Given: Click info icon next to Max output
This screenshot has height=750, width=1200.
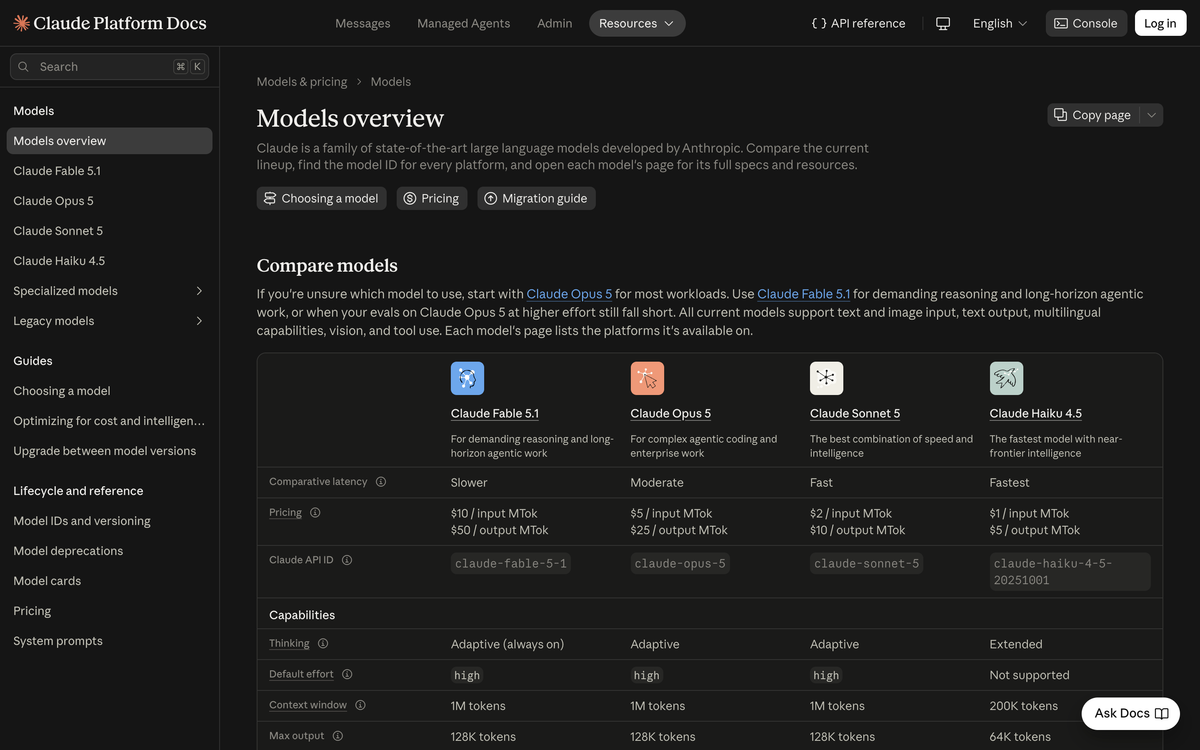Looking at the screenshot, I should pos(338,736).
